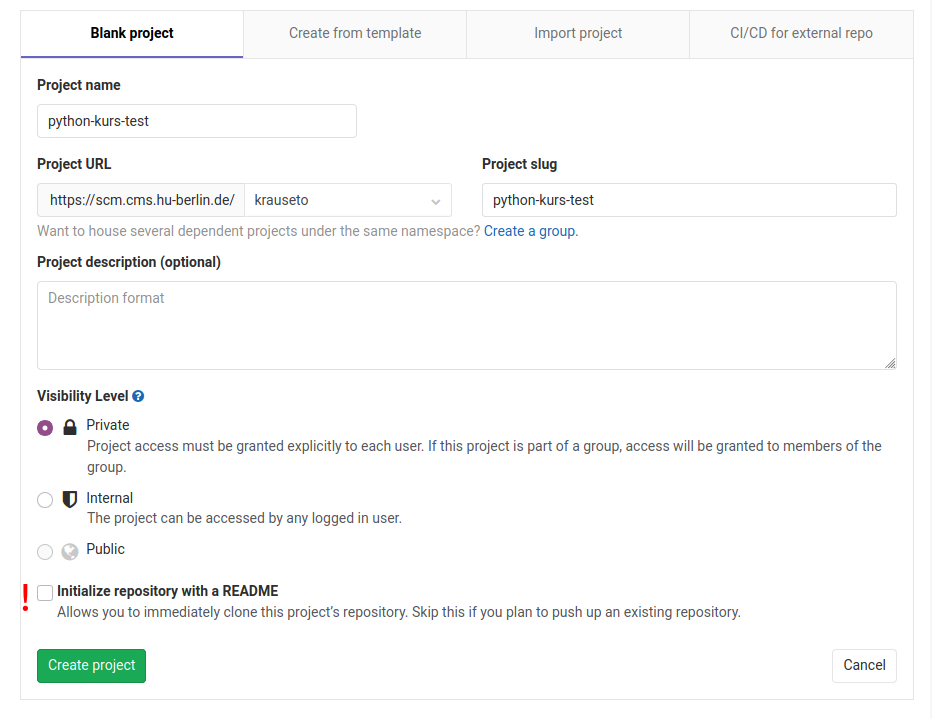Click the description box resize handle

(x=890, y=363)
